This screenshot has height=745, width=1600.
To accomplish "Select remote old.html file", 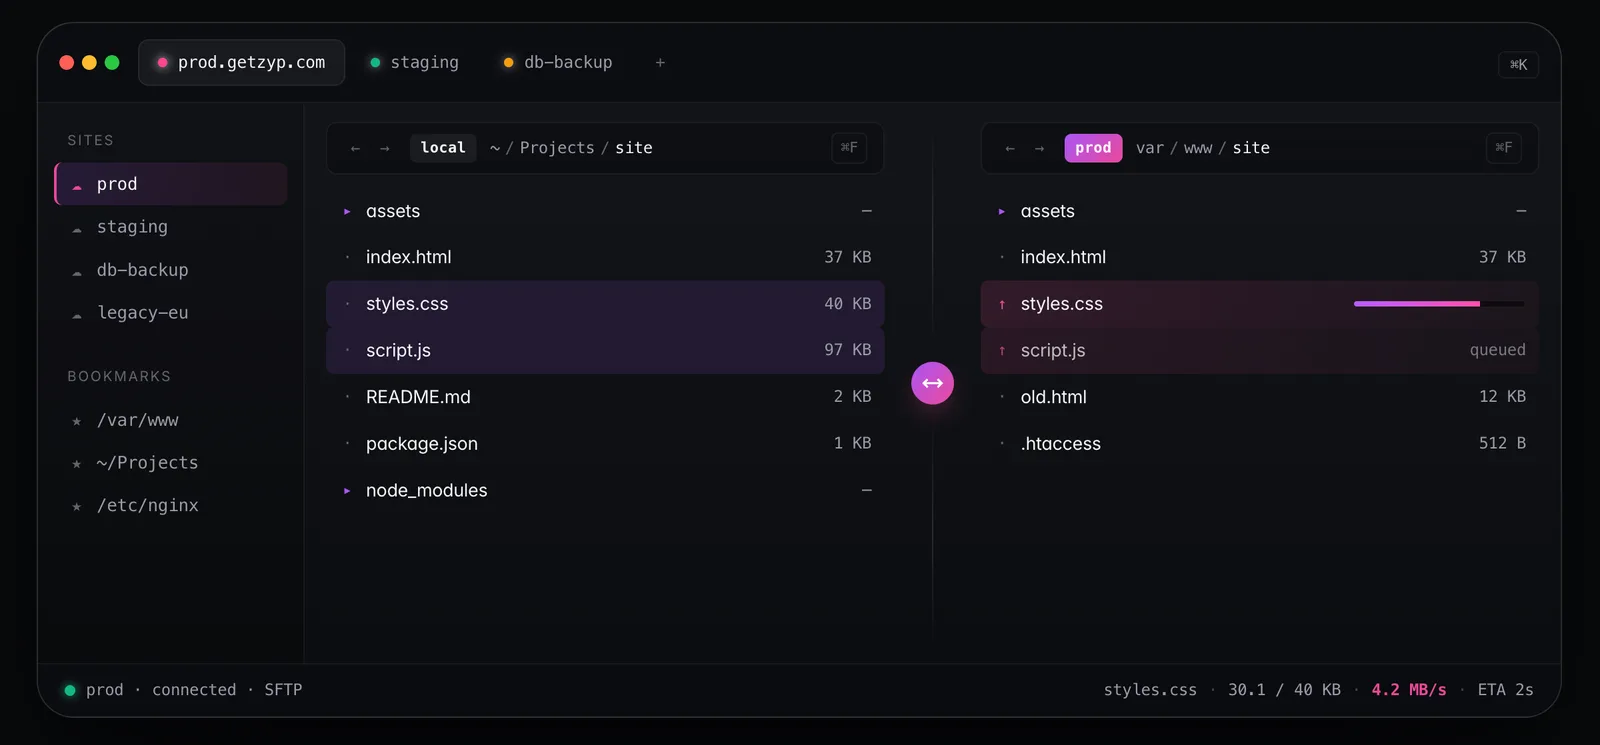I will pos(1259,397).
